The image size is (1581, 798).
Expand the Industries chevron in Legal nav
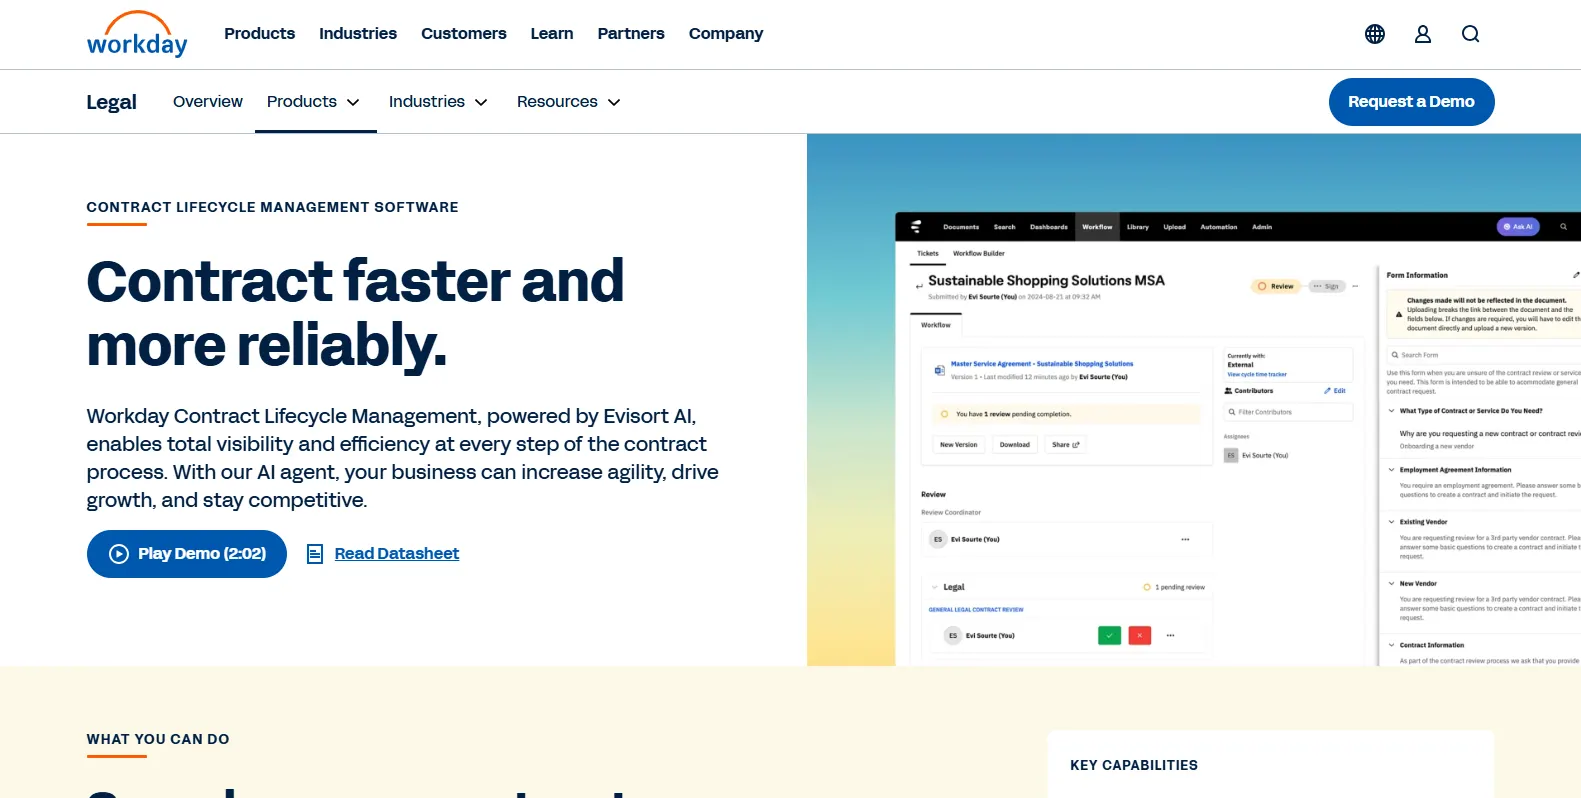point(481,102)
